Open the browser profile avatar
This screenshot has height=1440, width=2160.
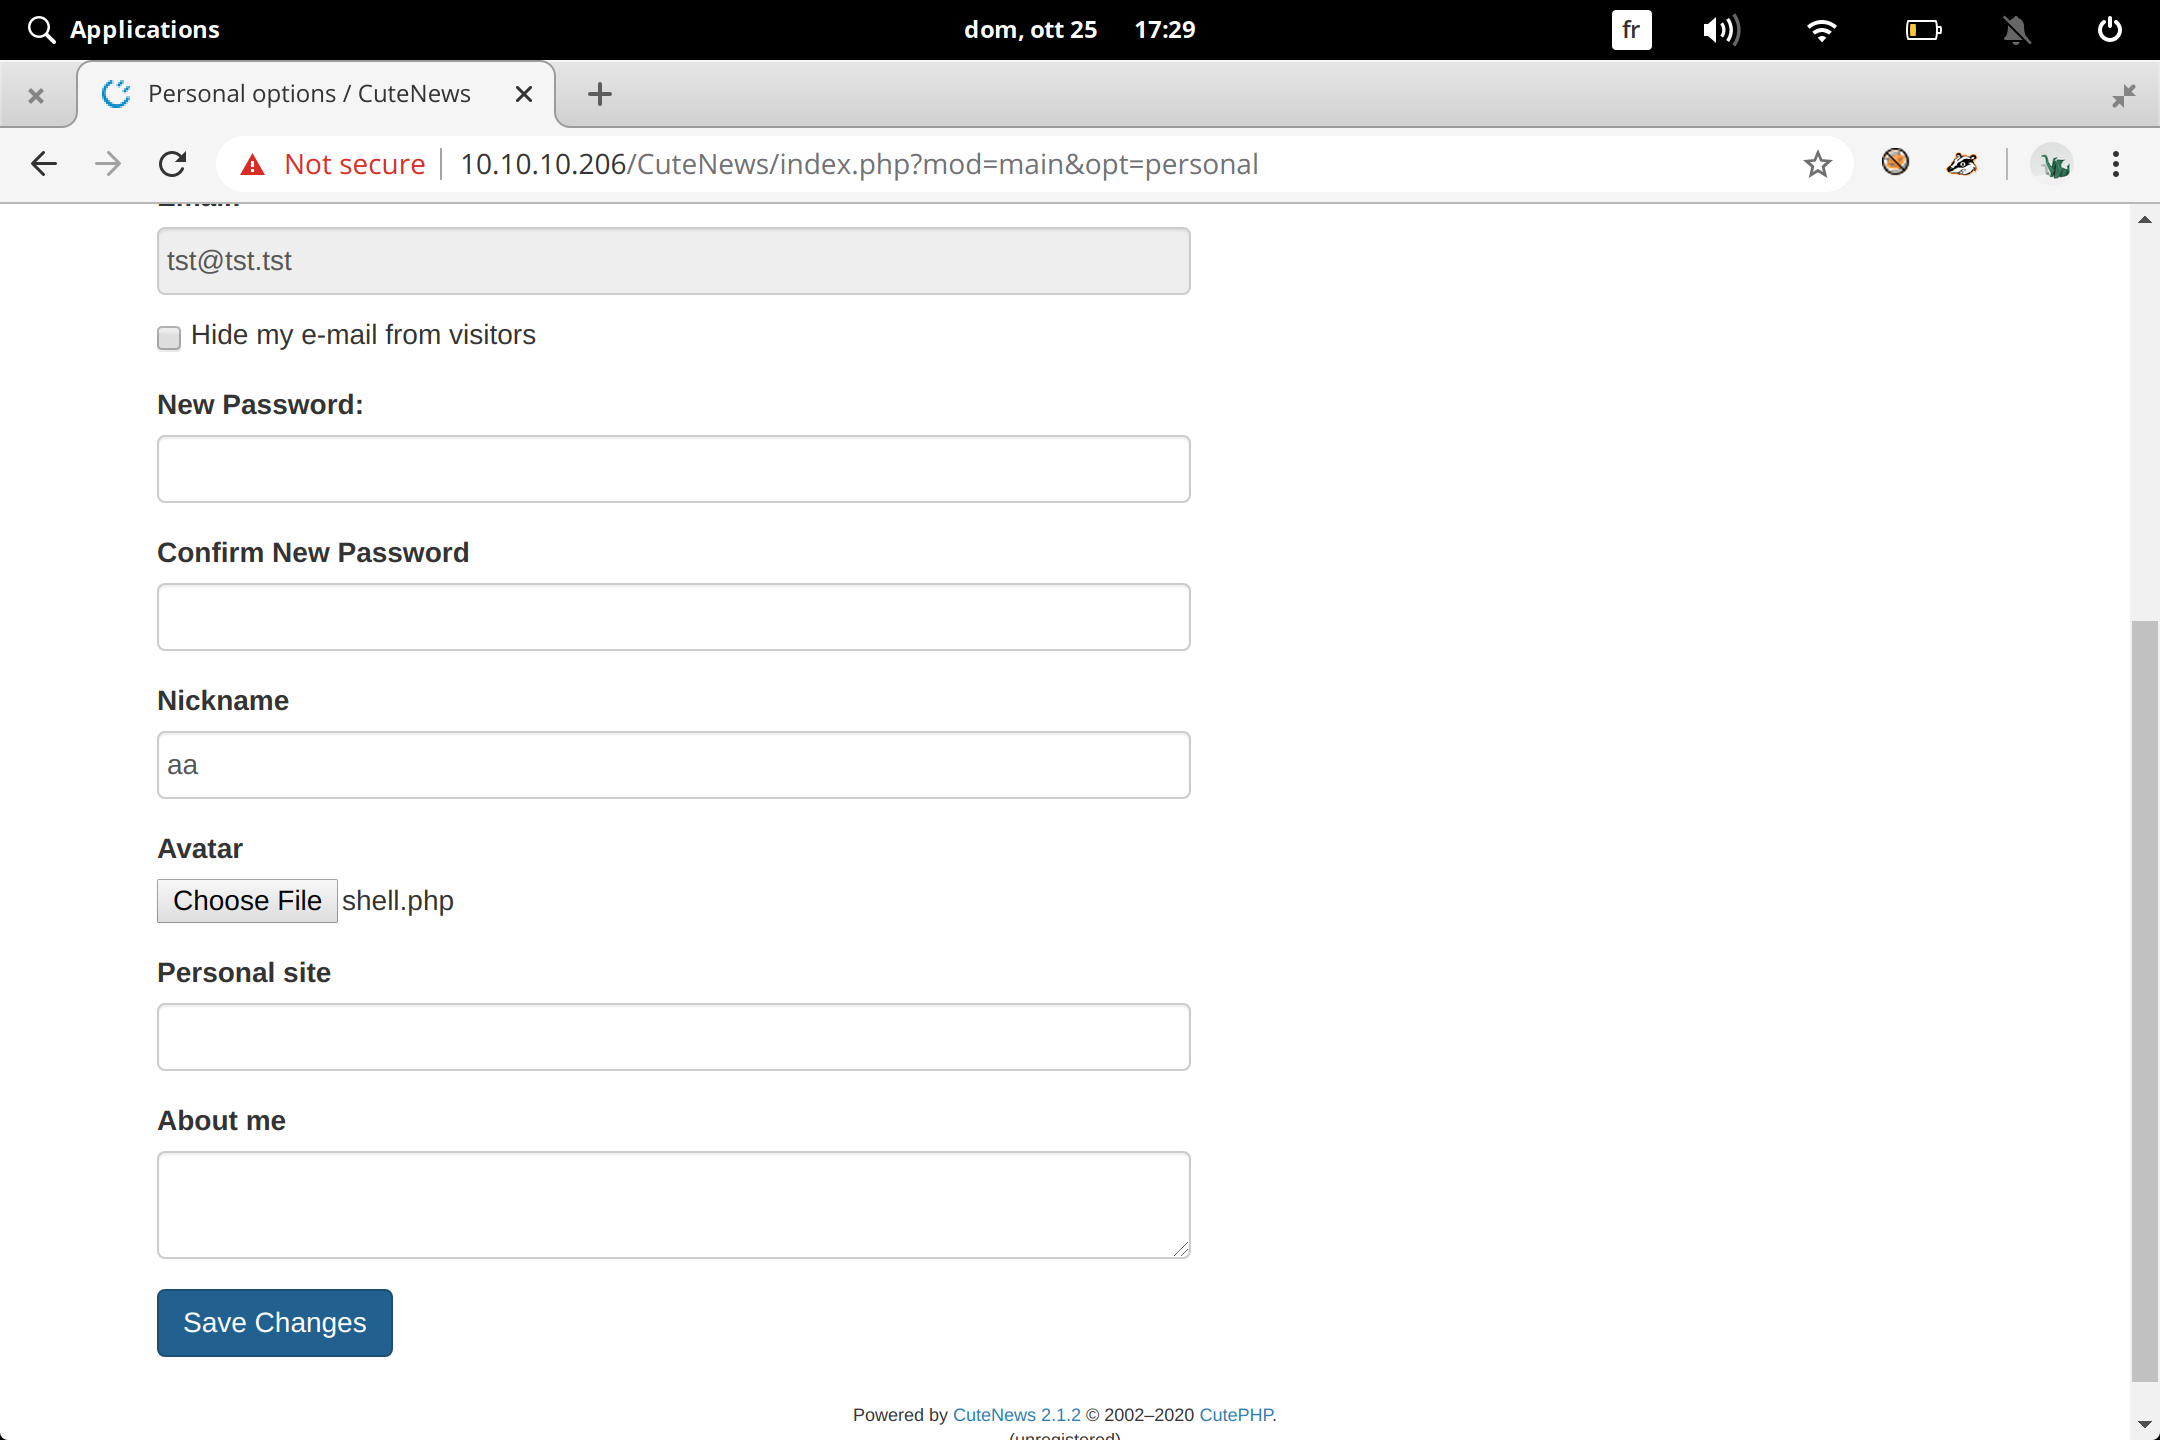(x=2053, y=164)
